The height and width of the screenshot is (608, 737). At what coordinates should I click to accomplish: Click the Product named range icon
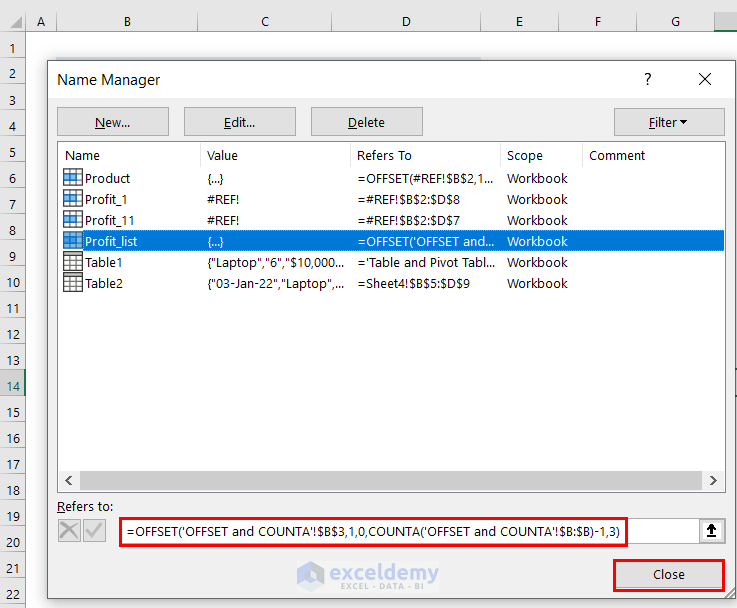coord(72,178)
